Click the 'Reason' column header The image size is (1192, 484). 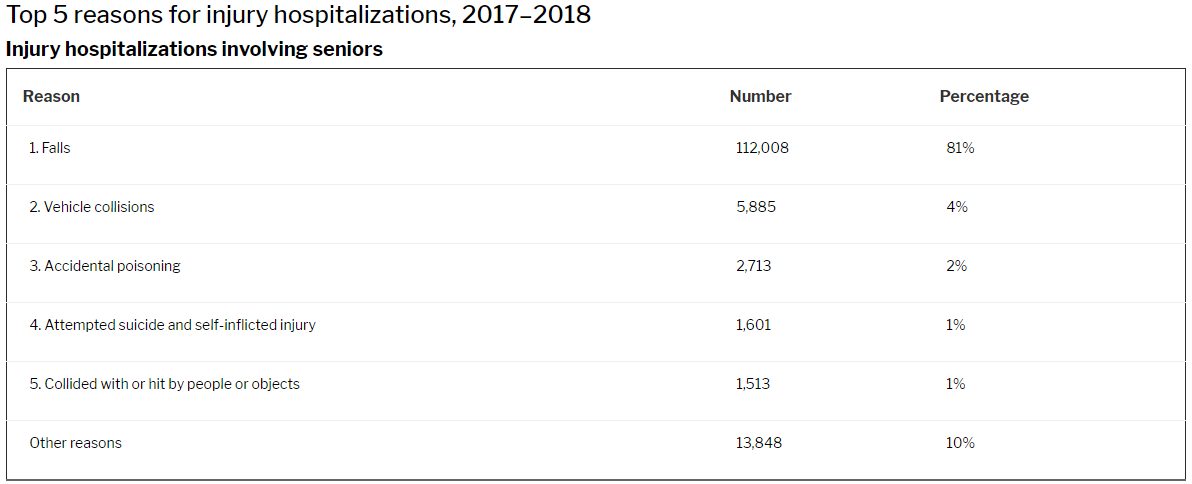[x=51, y=97]
